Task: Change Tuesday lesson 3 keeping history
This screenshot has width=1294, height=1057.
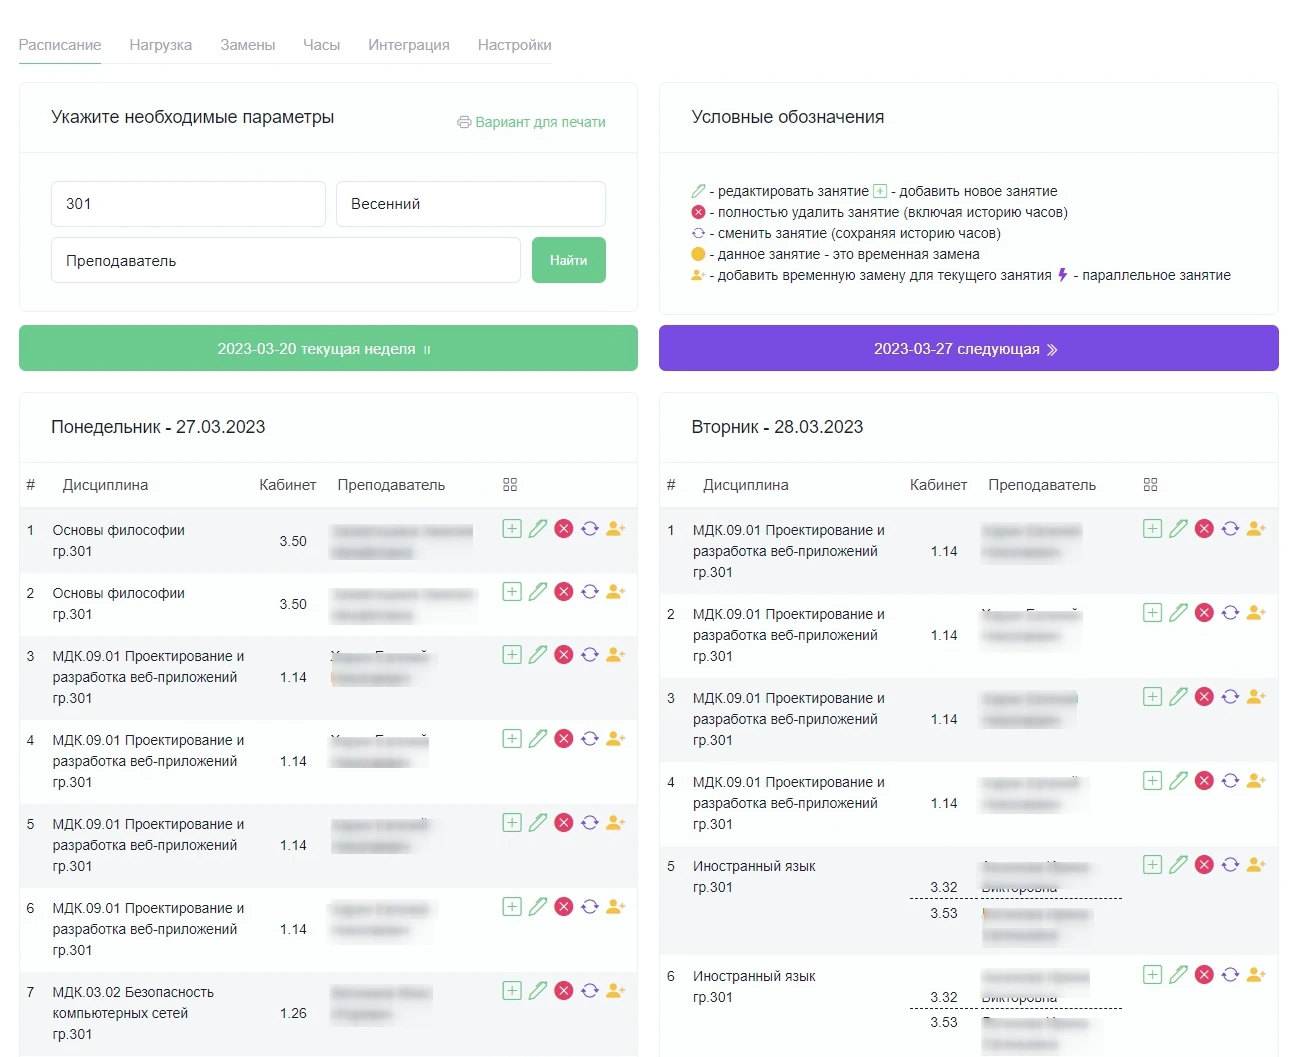Action: point(1231,697)
